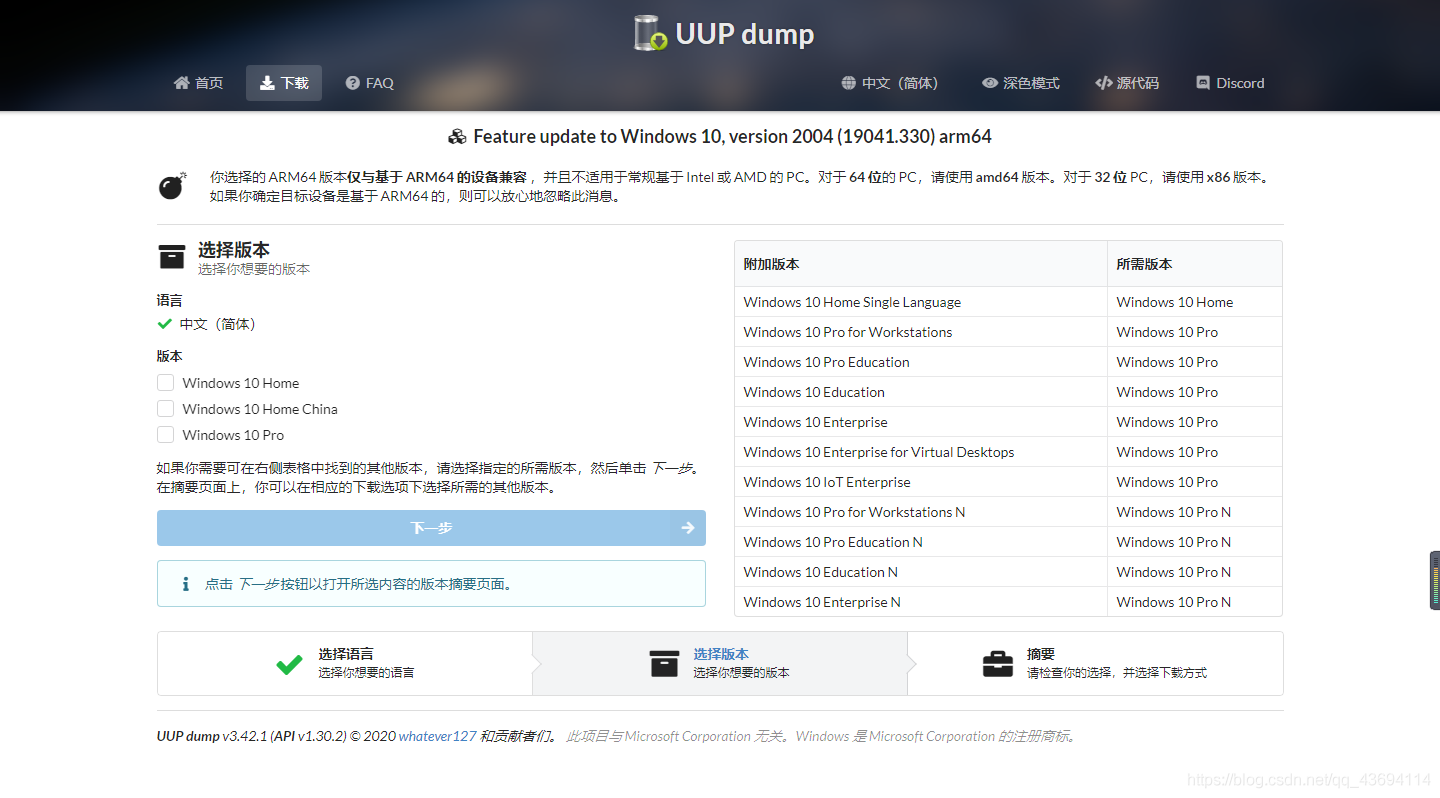
Task: Click the Windows 10 Pro for Workstations N cell
Action: pyautogui.click(x=921, y=512)
